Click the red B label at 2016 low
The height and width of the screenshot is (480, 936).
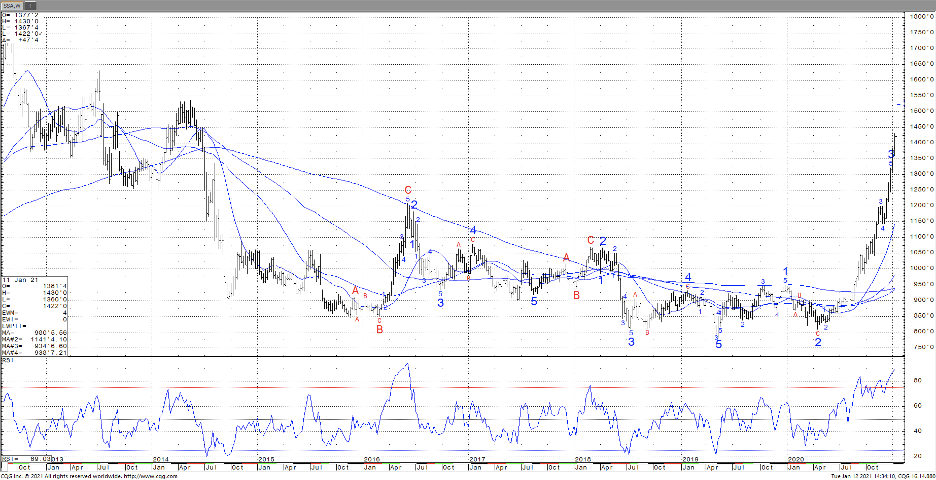point(379,328)
